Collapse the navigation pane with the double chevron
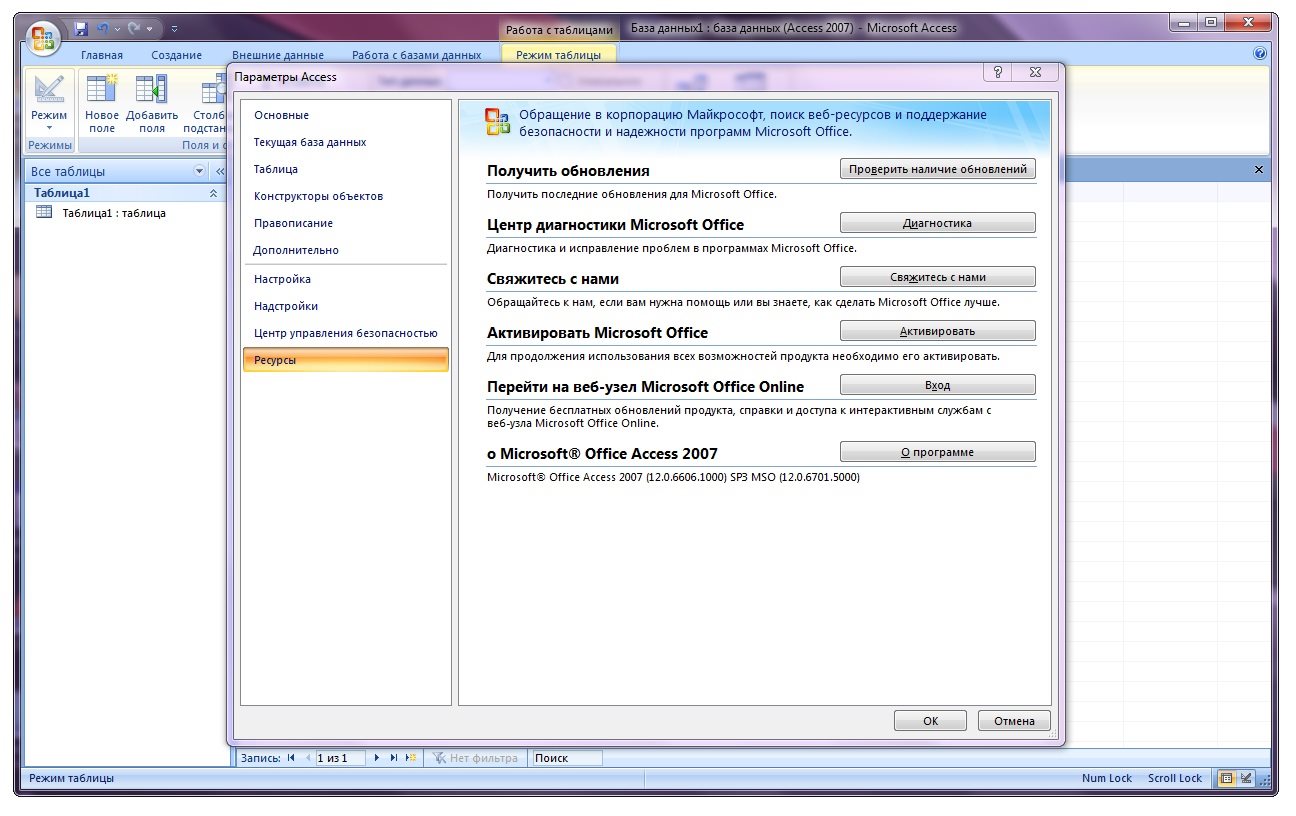The image size is (1296, 816). 219,172
